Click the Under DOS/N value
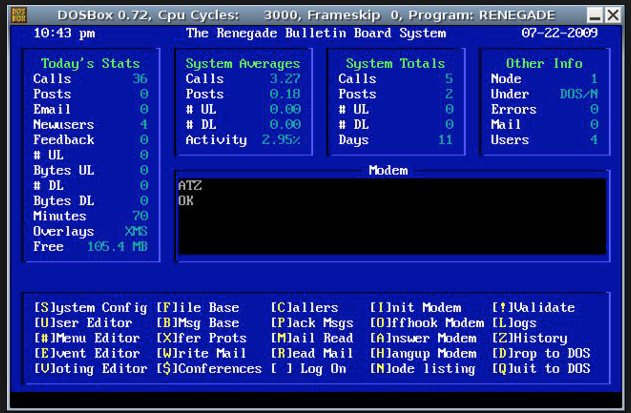The height and width of the screenshot is (413, 631). click(579, 94)
